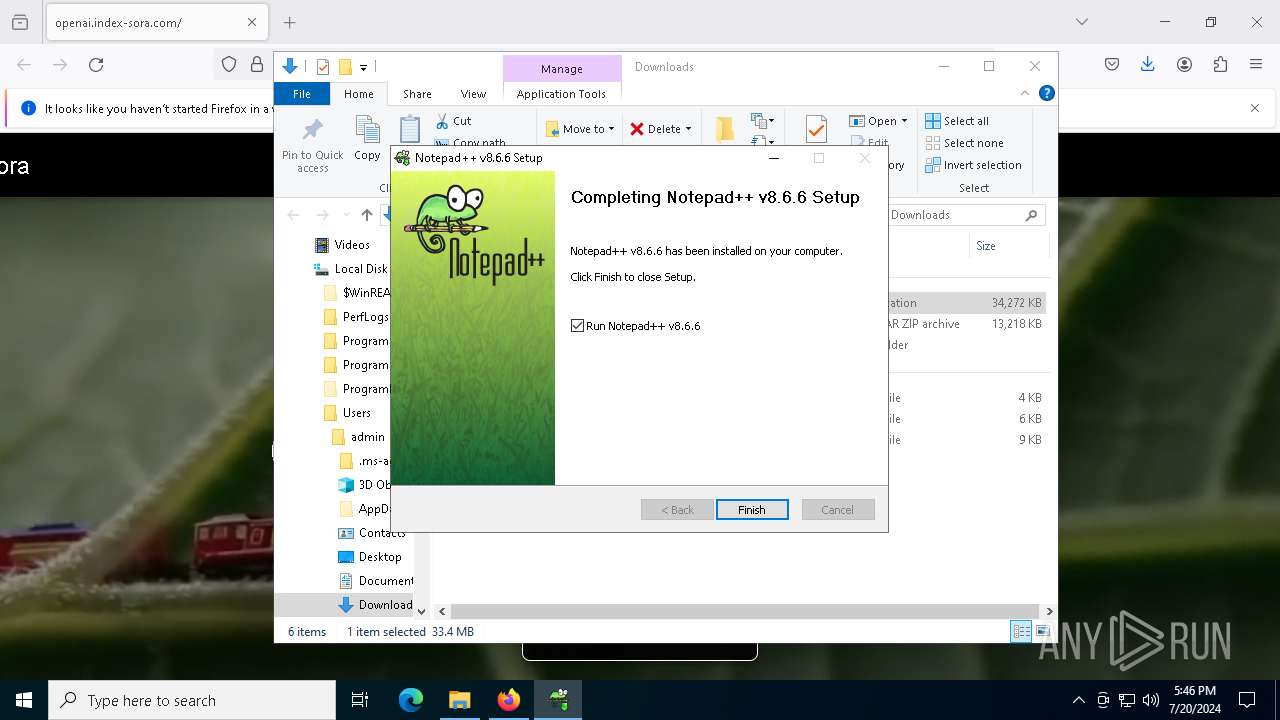Select the 13,218 KB ZIP archive row
The height and width of the screenshot is (720, 1280).
[x=967, y=324]
